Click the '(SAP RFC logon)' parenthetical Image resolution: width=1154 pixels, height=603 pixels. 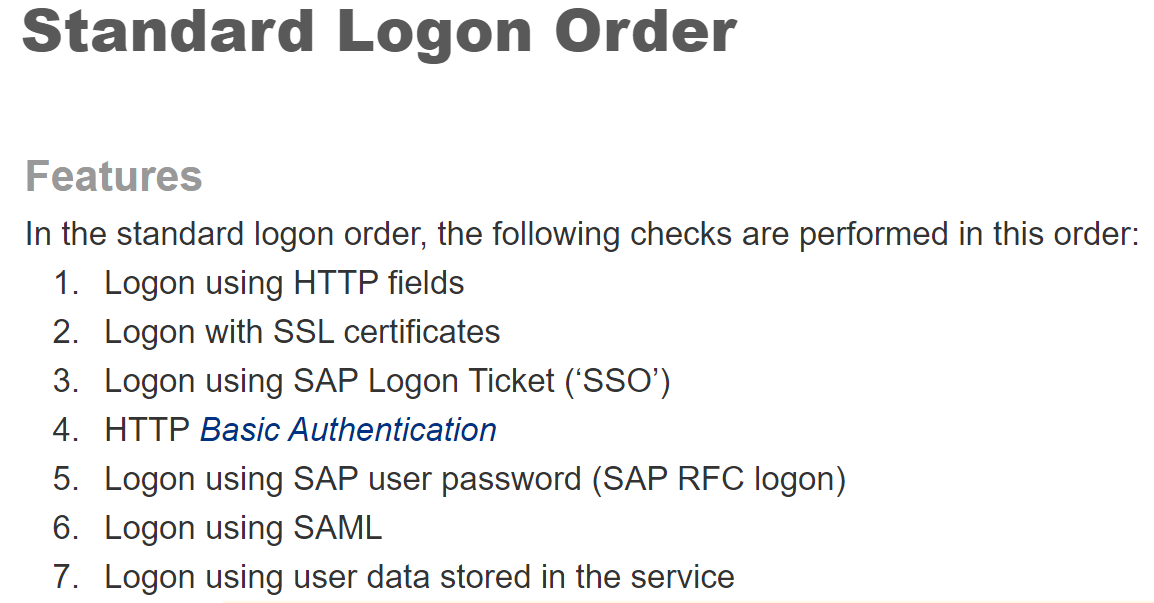point(718,479)
